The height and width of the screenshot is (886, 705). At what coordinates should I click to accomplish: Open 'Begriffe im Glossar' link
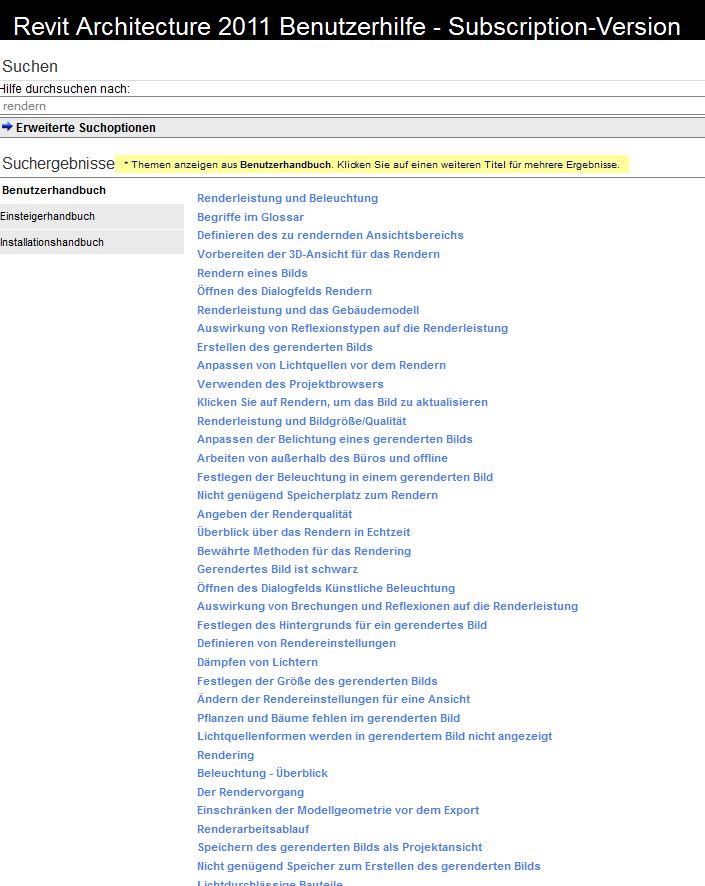coord(250,217)
